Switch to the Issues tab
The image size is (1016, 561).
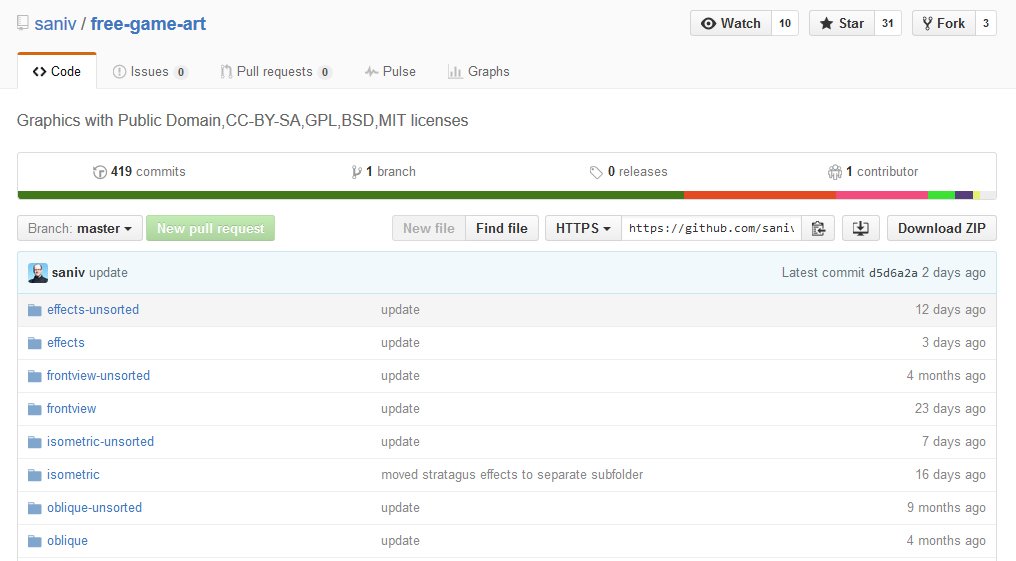[150, 71]
